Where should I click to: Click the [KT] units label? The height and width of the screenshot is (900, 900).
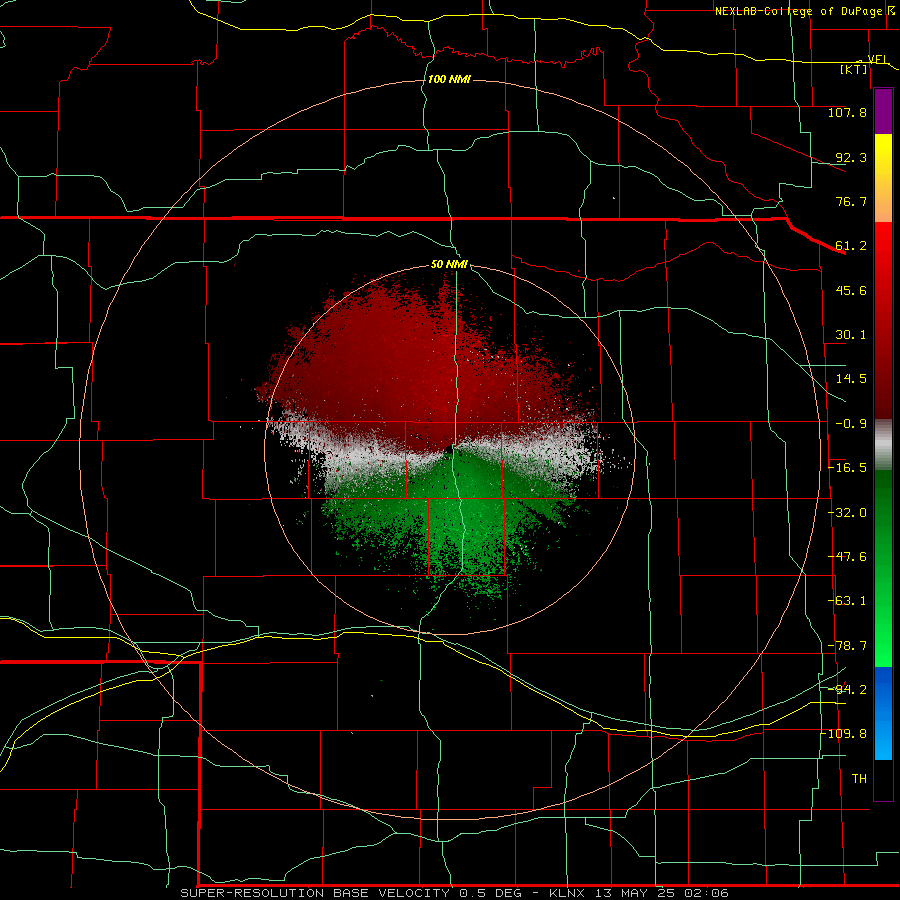(854, 69)
